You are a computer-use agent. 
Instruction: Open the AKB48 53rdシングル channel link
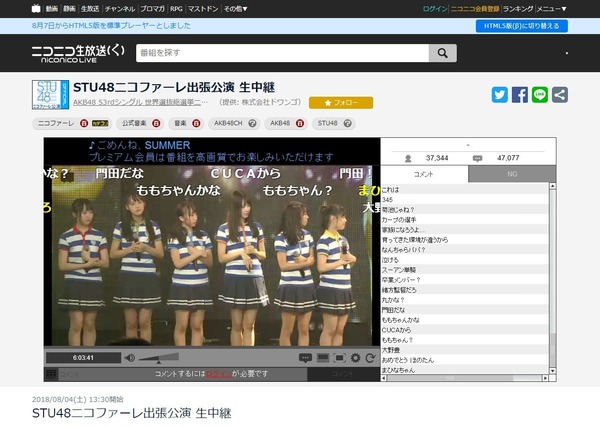coord(140,102)
